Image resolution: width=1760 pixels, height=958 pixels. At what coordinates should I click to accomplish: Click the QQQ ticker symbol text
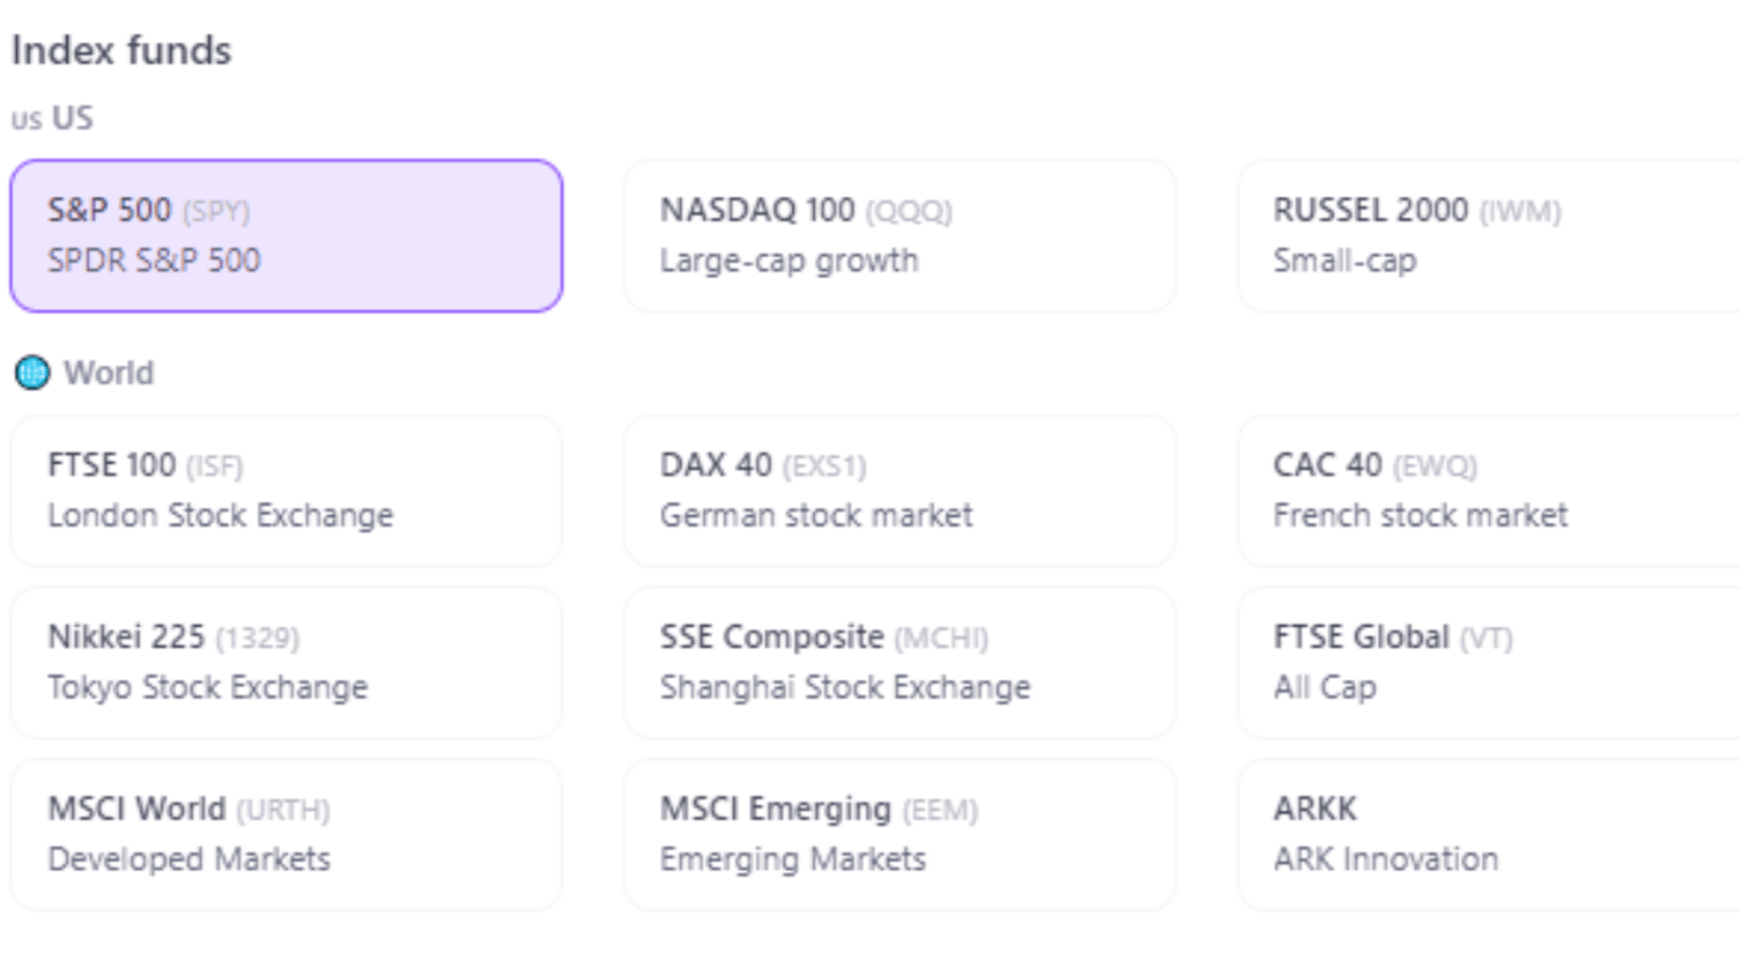(x=909, y=211)
